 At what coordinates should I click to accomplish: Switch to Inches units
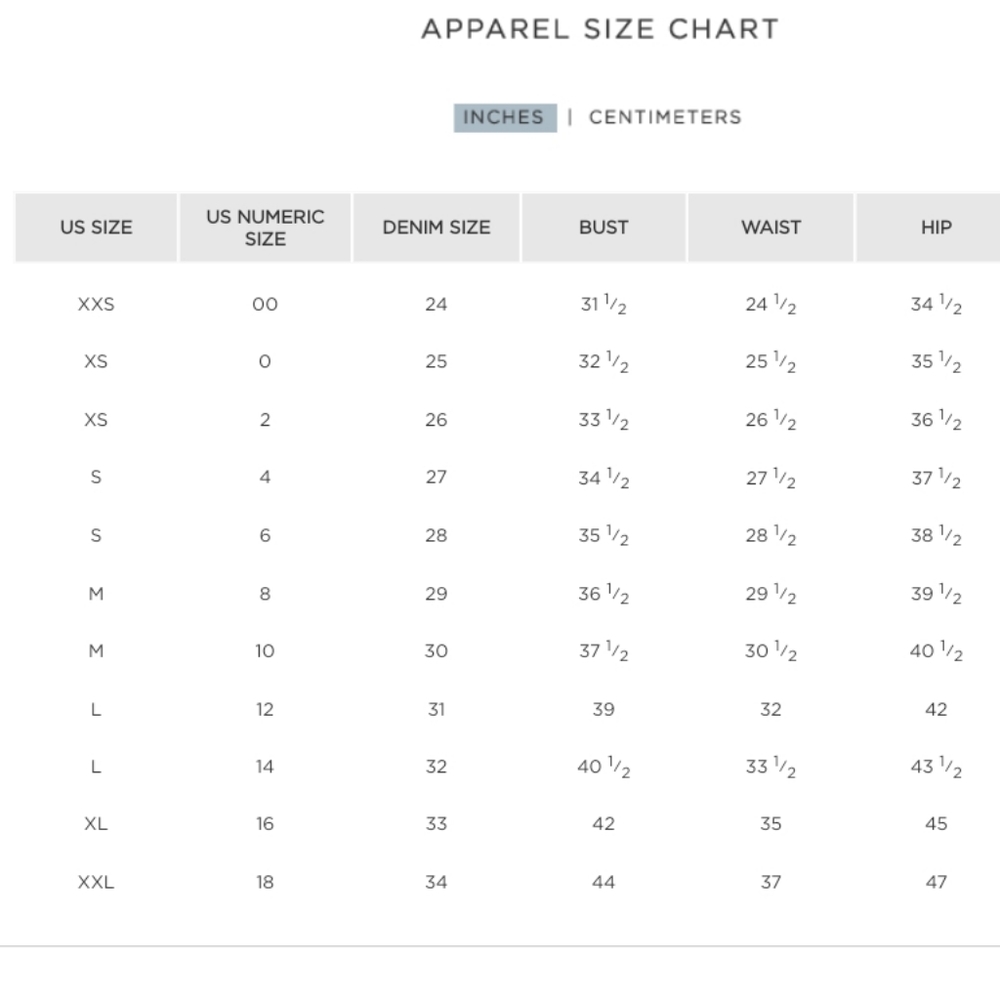click(x=504, y=117)
